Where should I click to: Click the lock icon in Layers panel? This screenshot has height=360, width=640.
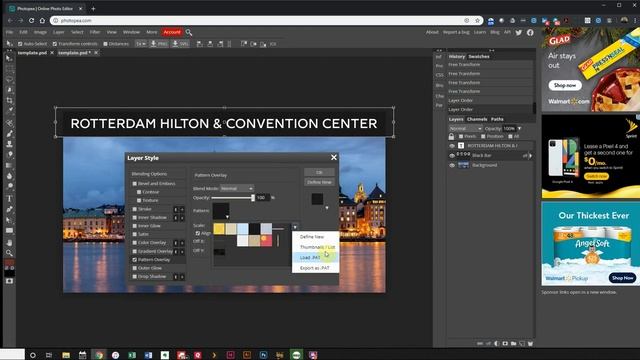451,136
